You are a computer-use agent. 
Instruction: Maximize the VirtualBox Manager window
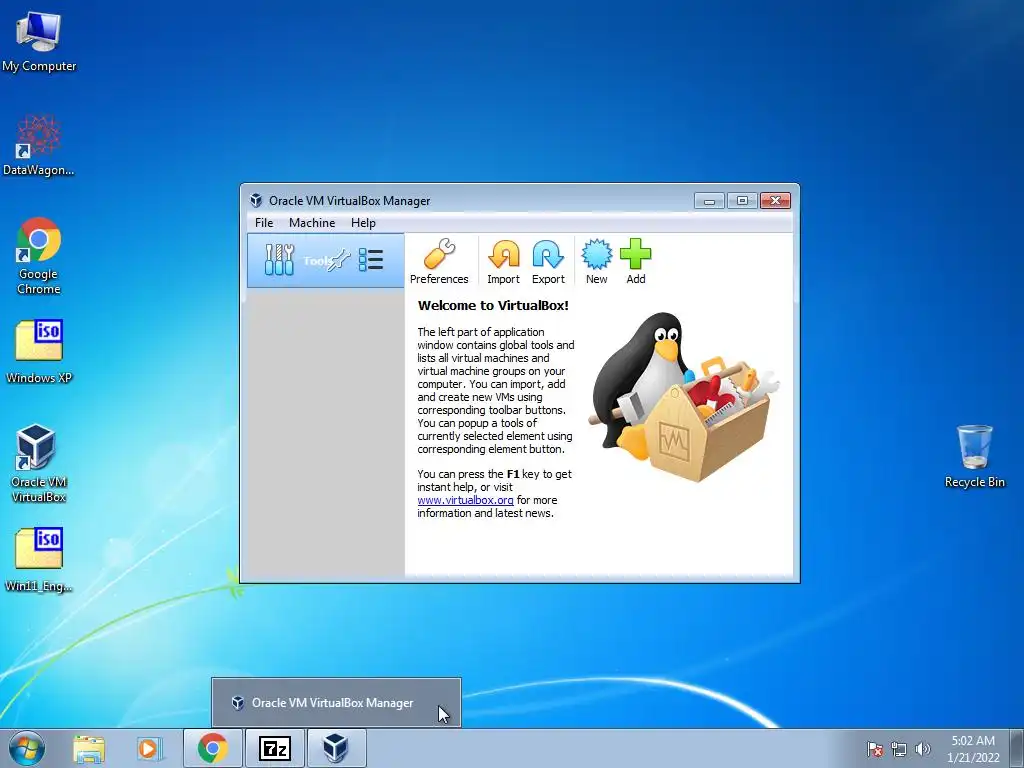pos(742,200)
